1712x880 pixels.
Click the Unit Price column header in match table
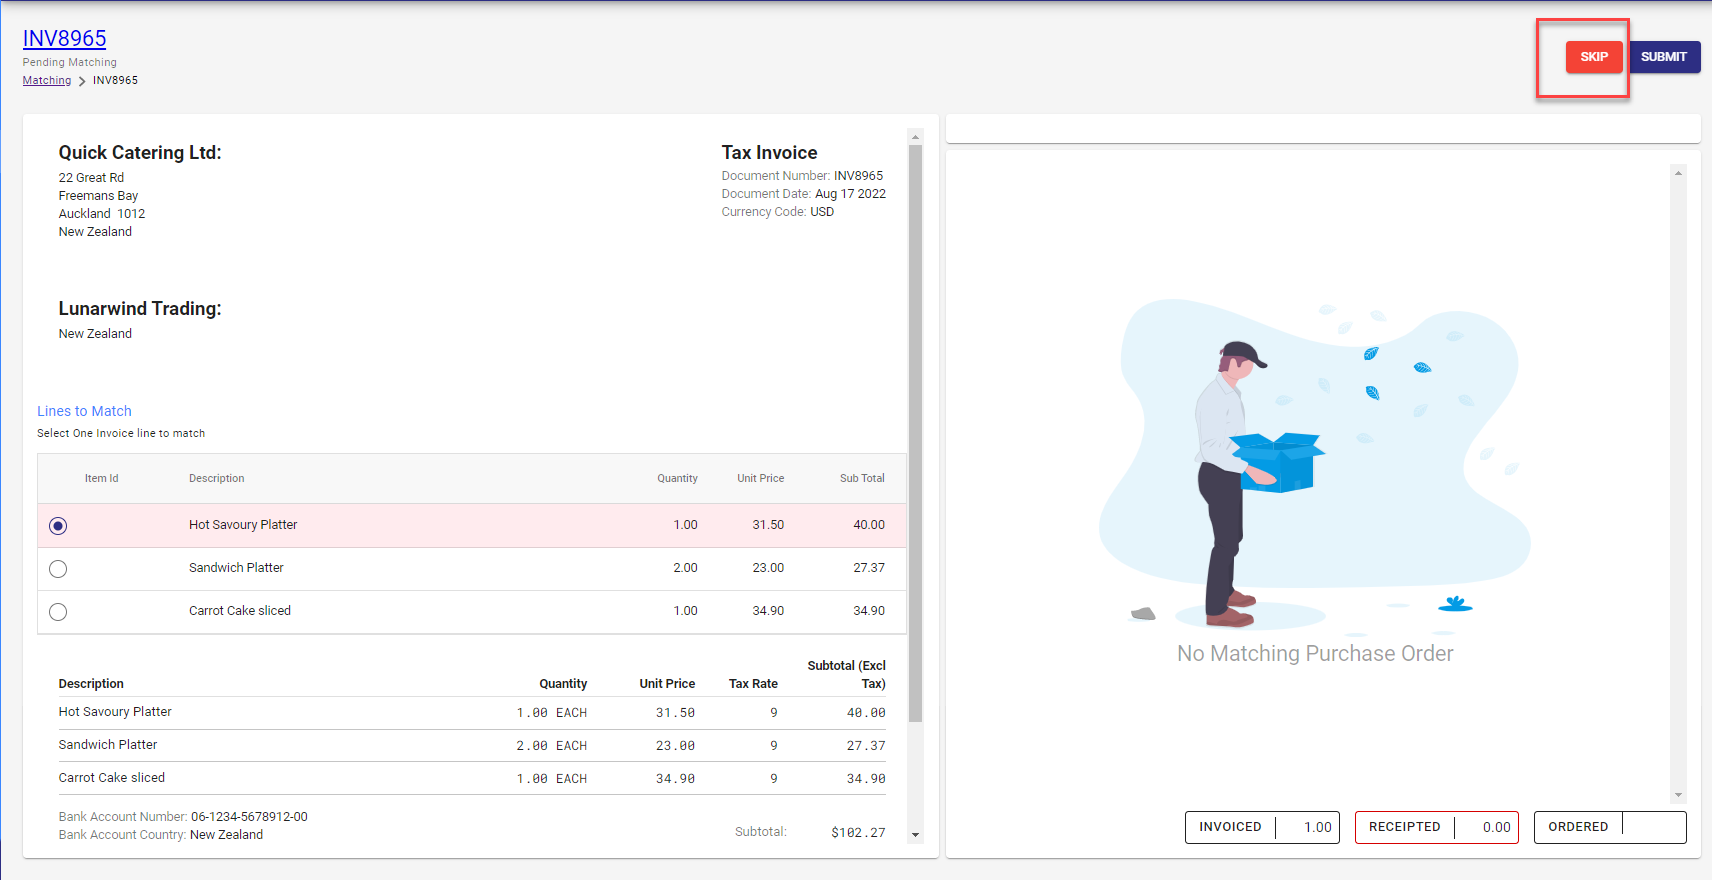(760, 478)
